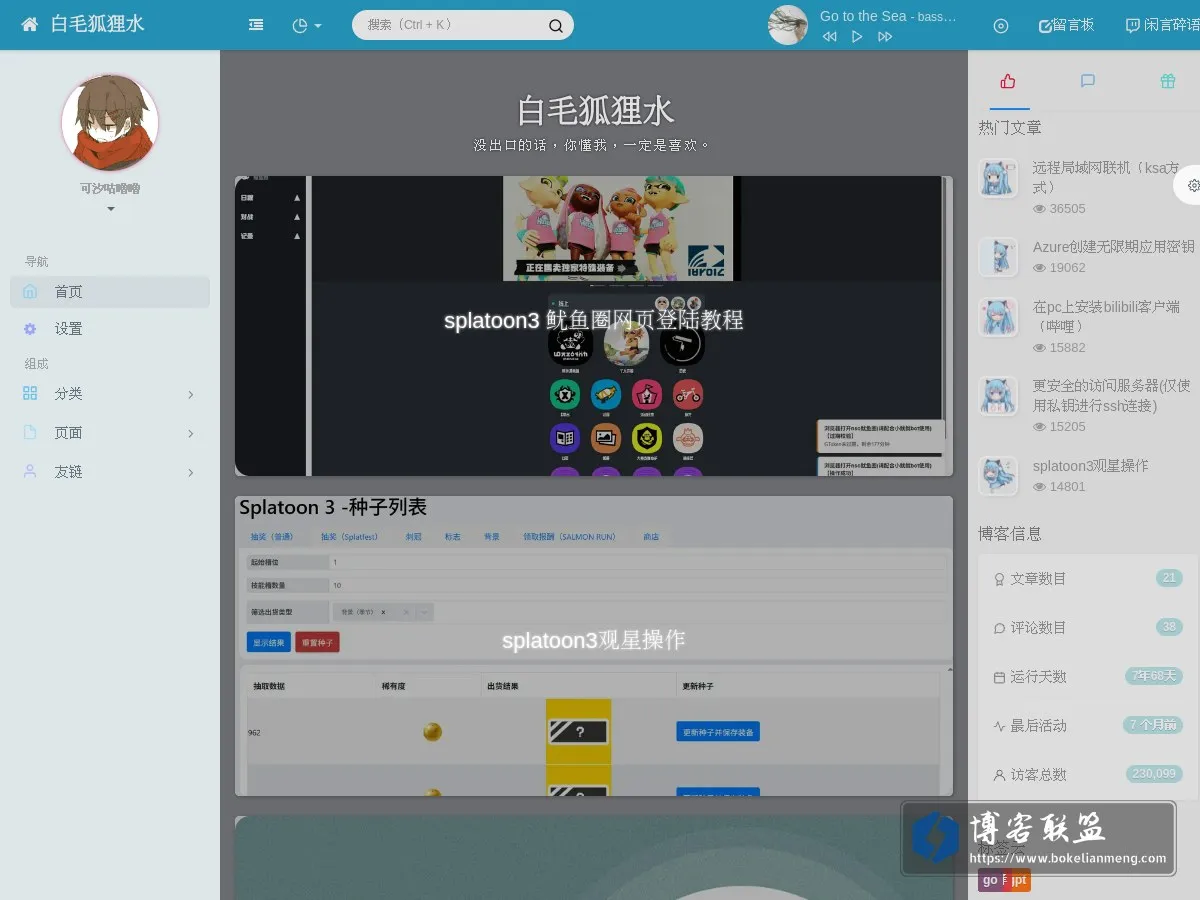Click the 运行天数 row in blog info
Viewport: 1200px width, 900px height.
[x=1088, y=677]
